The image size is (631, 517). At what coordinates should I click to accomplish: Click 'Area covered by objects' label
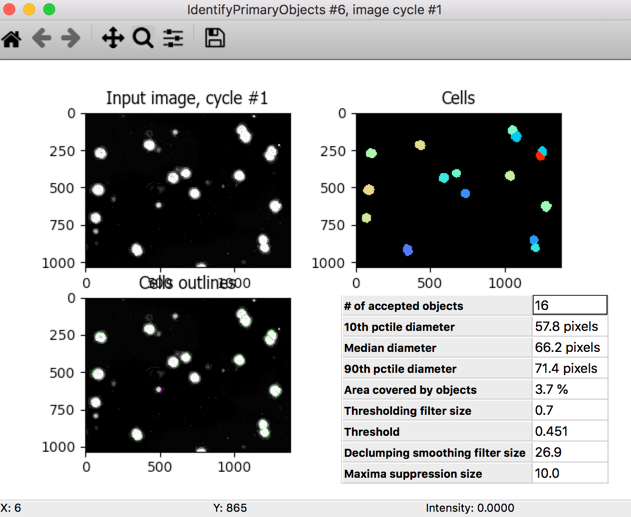click(410, 390)
